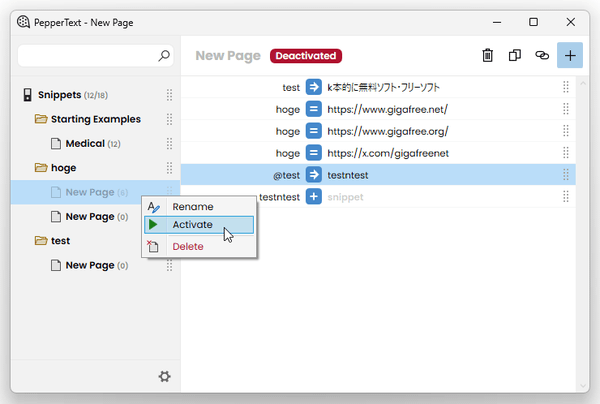
Task: Click the trash icon in the page header
Action: (x=487, y=55)
